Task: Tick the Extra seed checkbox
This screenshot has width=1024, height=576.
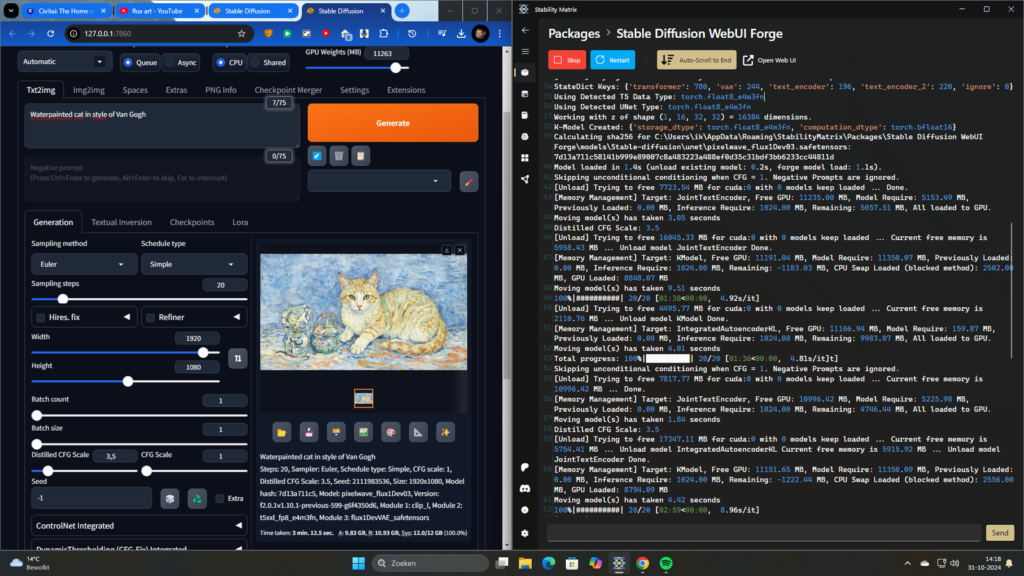Action: coord(219,498)
